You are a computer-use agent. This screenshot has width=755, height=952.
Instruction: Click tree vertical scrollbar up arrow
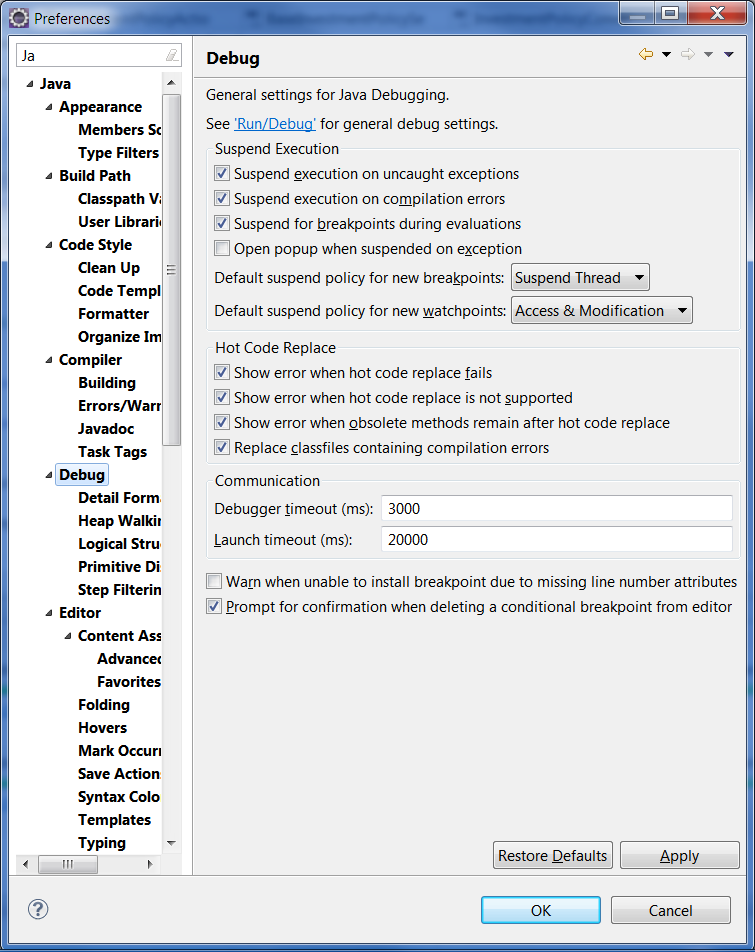click(x=171, y=83)
